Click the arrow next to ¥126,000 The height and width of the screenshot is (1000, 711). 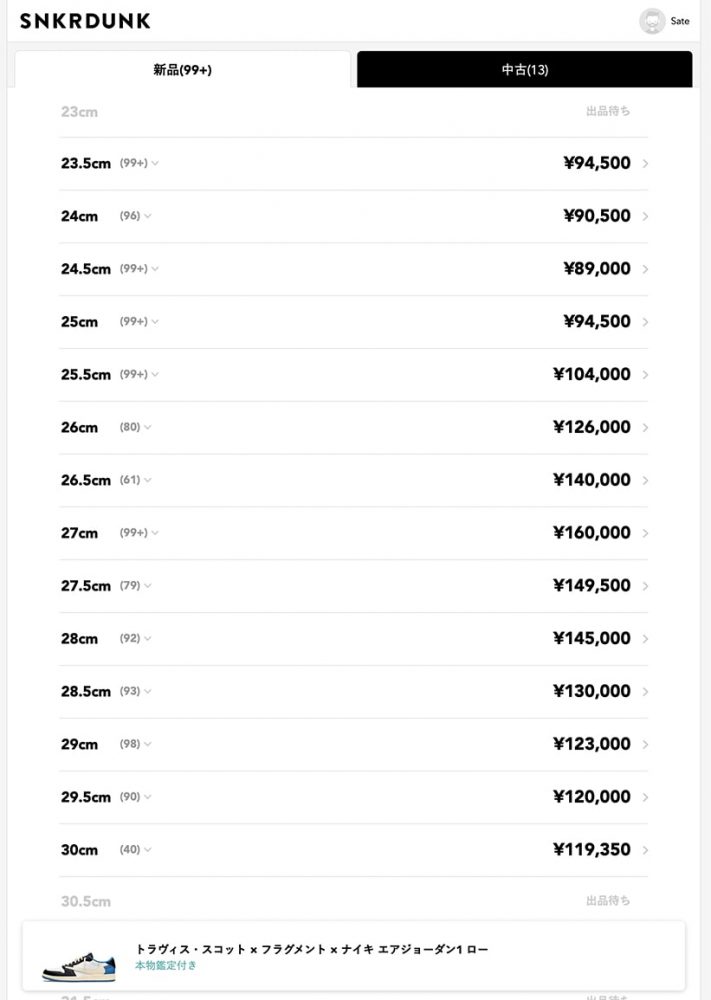(x=645, y=428)
